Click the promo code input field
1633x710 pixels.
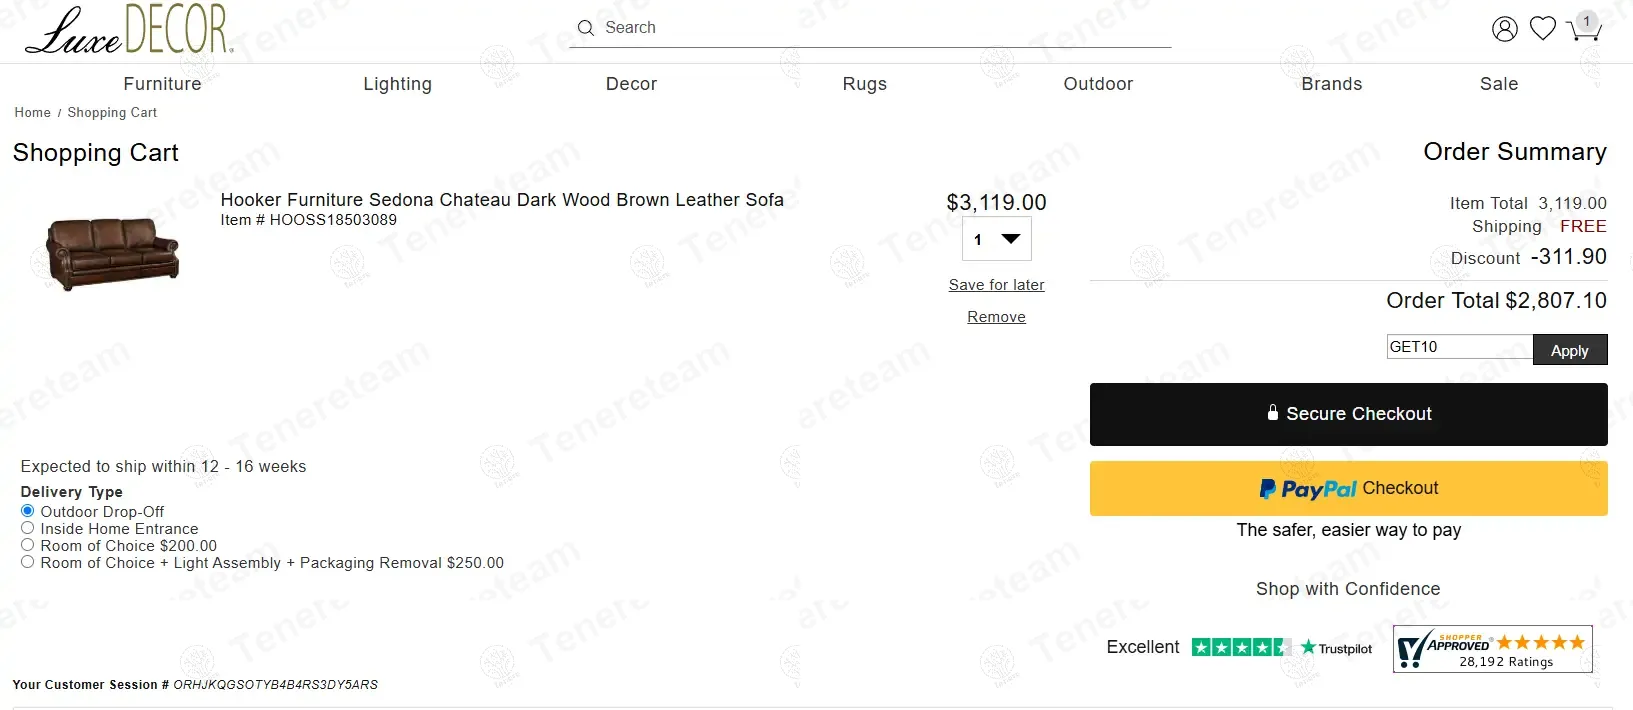[x=1459, y=347]
